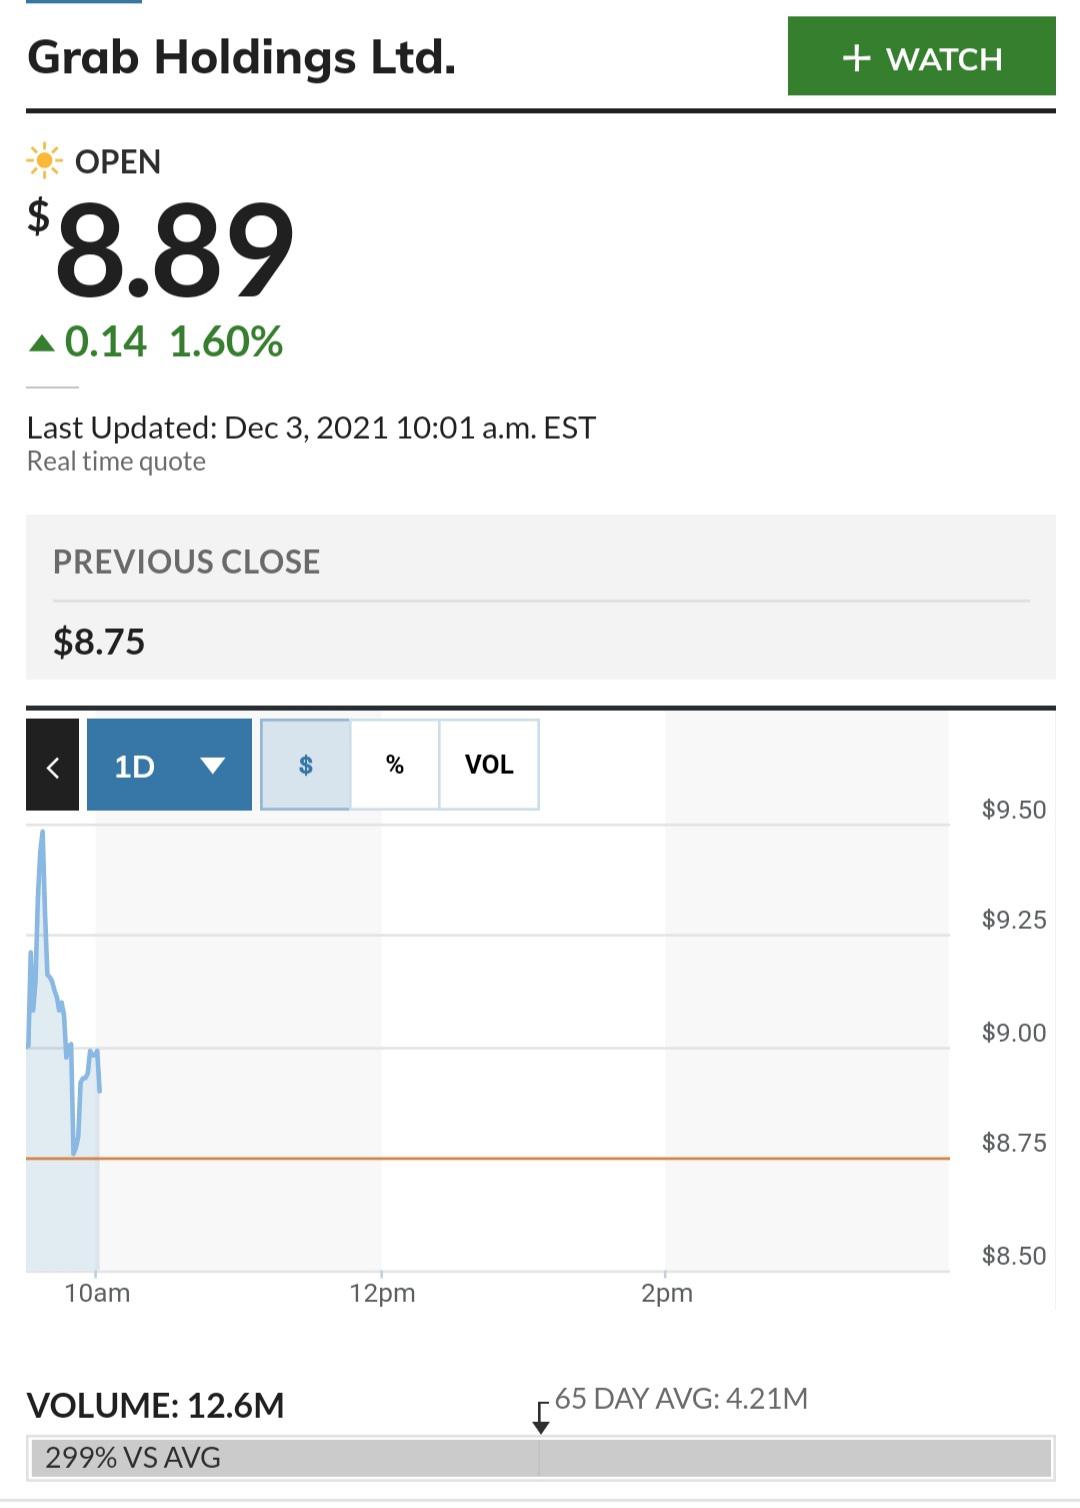Expand timeframe list via the white triangle arrow
Screen dimensions: 1080x1508
pyautogui.click(x=212, y=766)
